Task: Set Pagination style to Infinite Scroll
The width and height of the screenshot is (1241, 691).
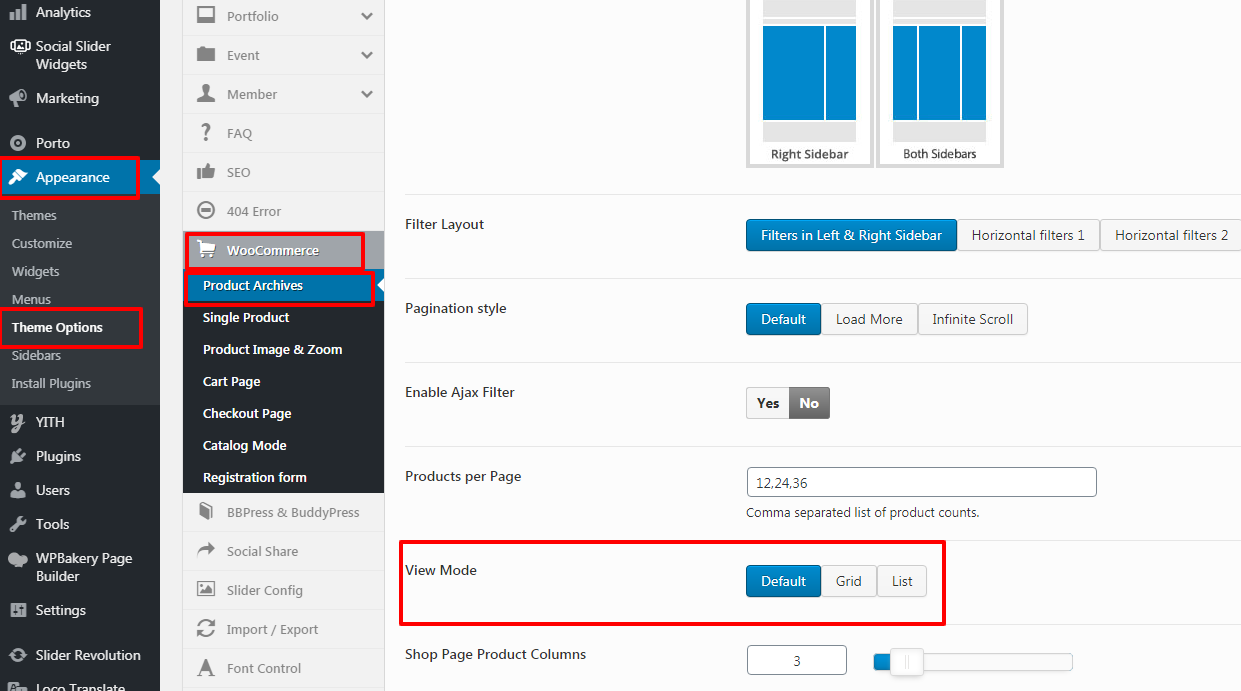Action: pyautogui.click(x=972, y=319)
